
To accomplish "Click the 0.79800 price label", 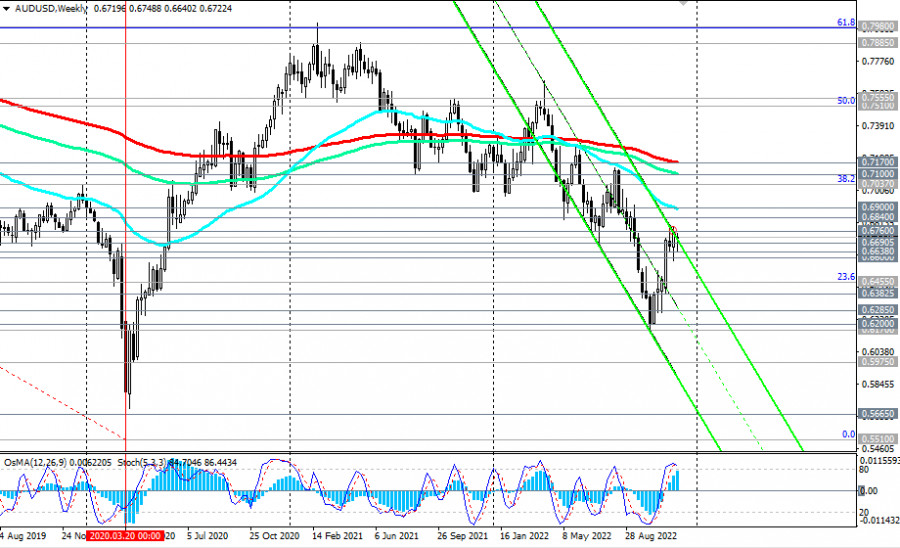I will (879, 26).
